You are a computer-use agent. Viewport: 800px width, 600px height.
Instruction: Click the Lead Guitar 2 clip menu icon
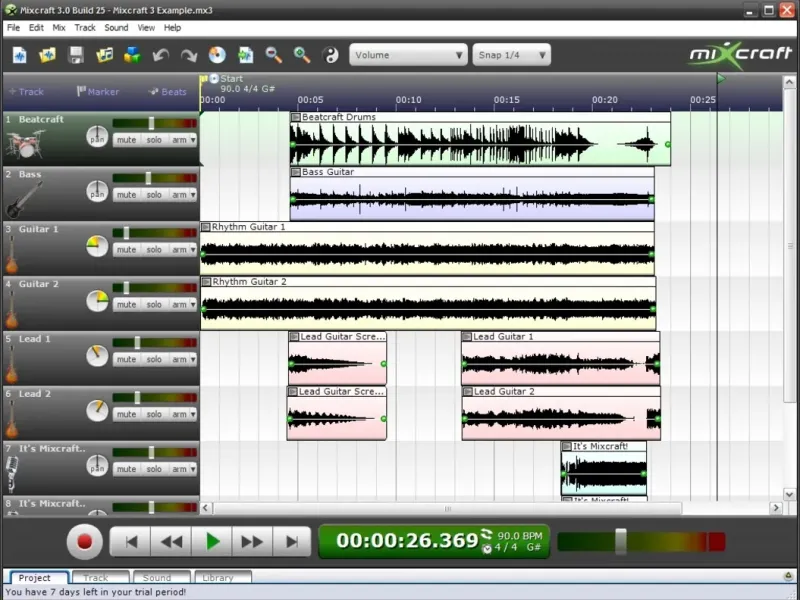tap(467, 392)
